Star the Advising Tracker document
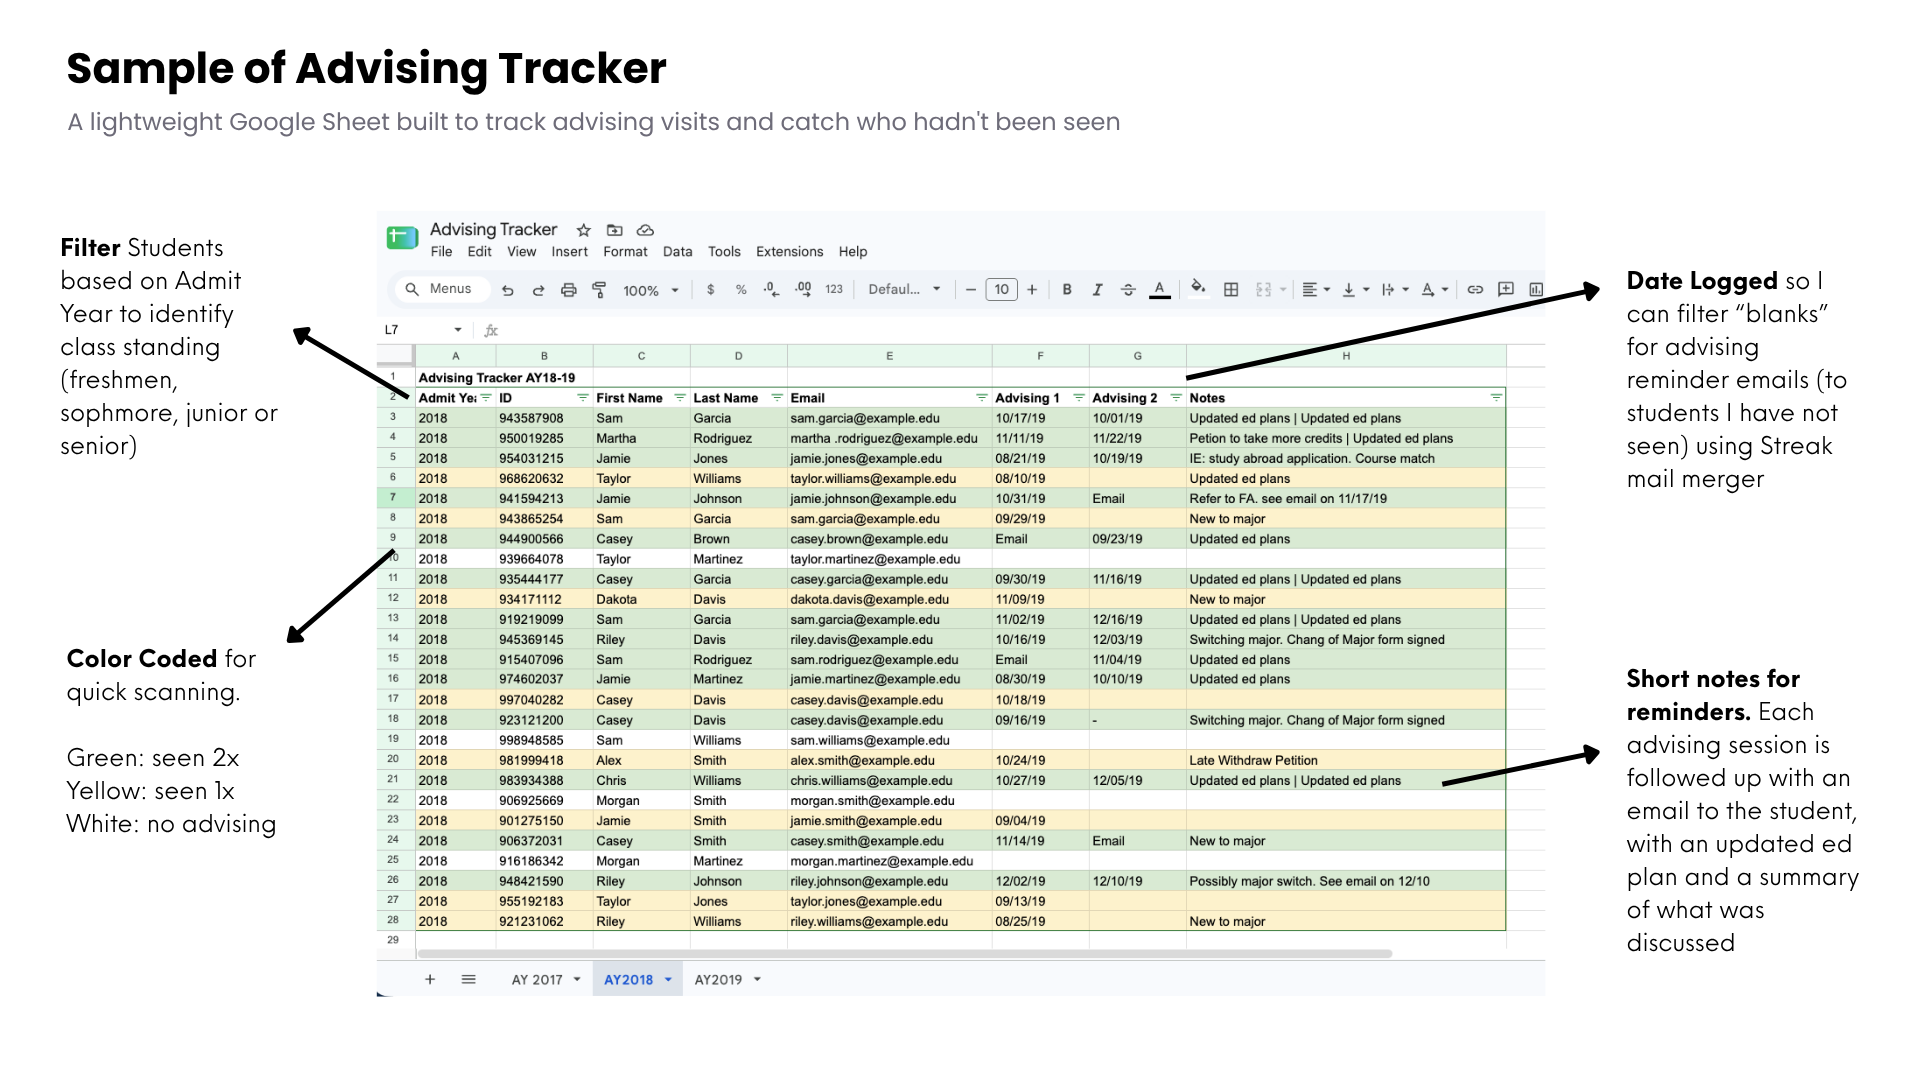The width and height of the screenshot is (1920, 1080). coord(584,230)
